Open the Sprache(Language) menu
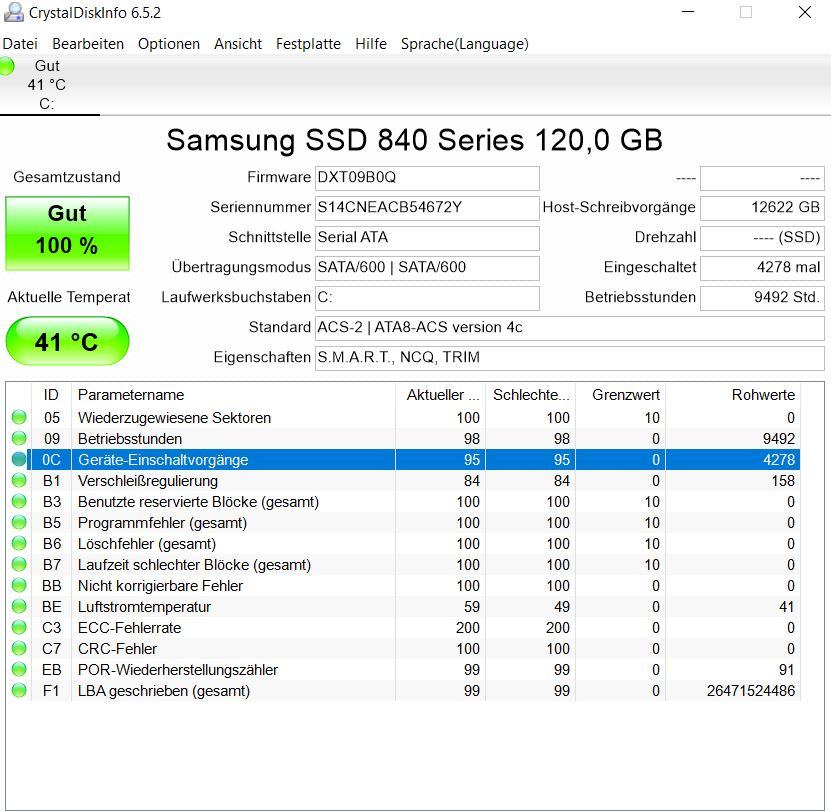Image resolution: width=831 pixels, height=812 pixels. coord(464,44)
